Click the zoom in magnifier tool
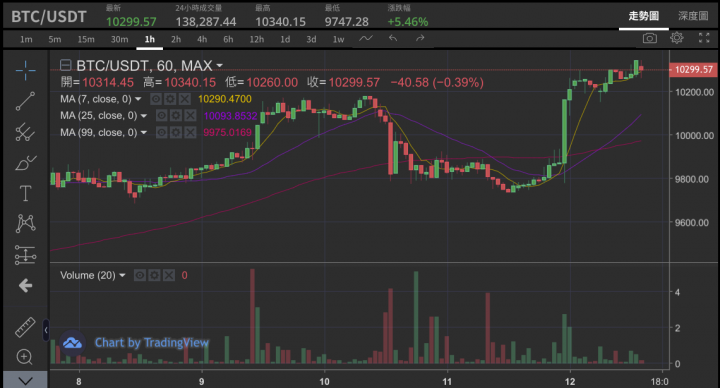Viewport: 720px width, 388px height. [x=24, y=357]
